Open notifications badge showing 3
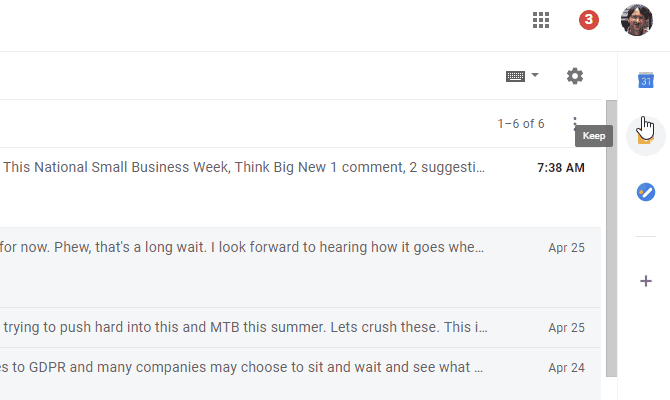This screenshot has width=670, height=400. pyautogui.click(x=589, y=20)
